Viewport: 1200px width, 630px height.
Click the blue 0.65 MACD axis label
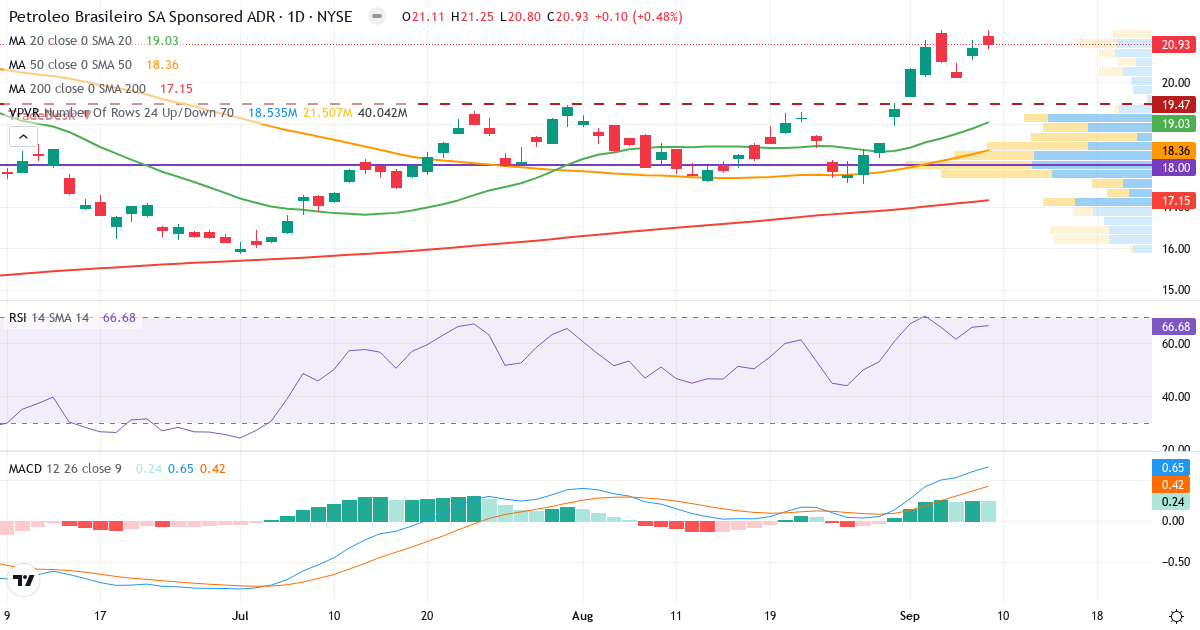(1170, 467)
